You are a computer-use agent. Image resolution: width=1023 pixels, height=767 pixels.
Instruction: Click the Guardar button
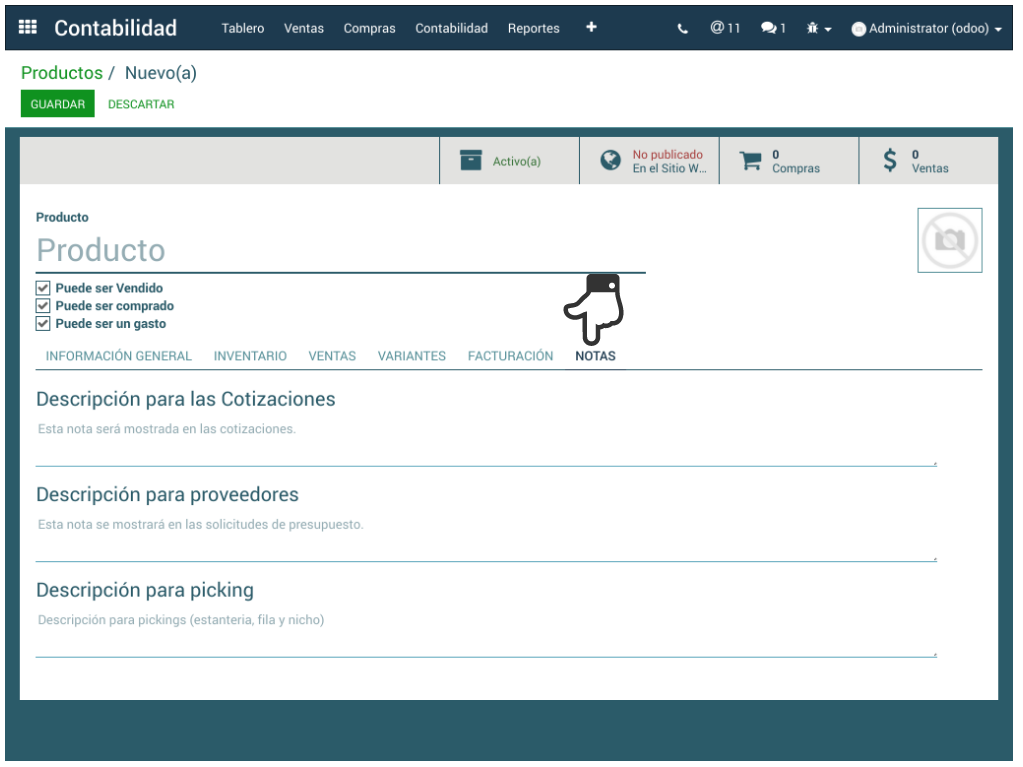pyautogui.click(x=58, y=104)
